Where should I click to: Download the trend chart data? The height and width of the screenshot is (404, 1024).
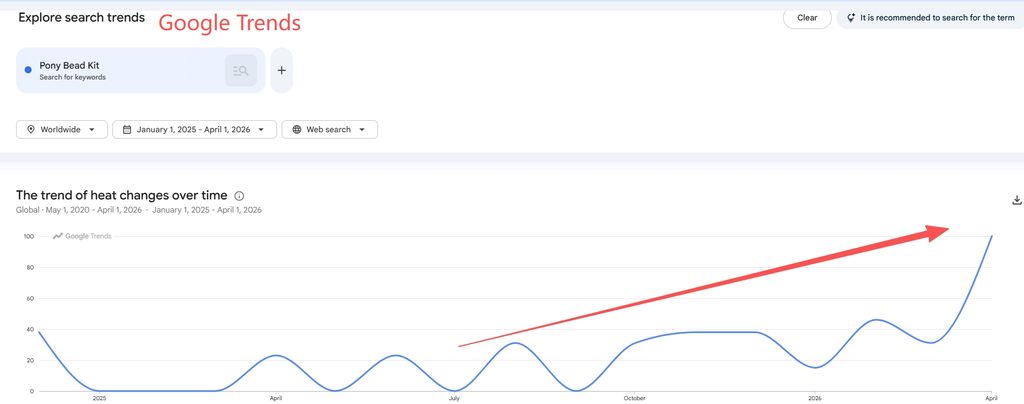click(1016, 200)
